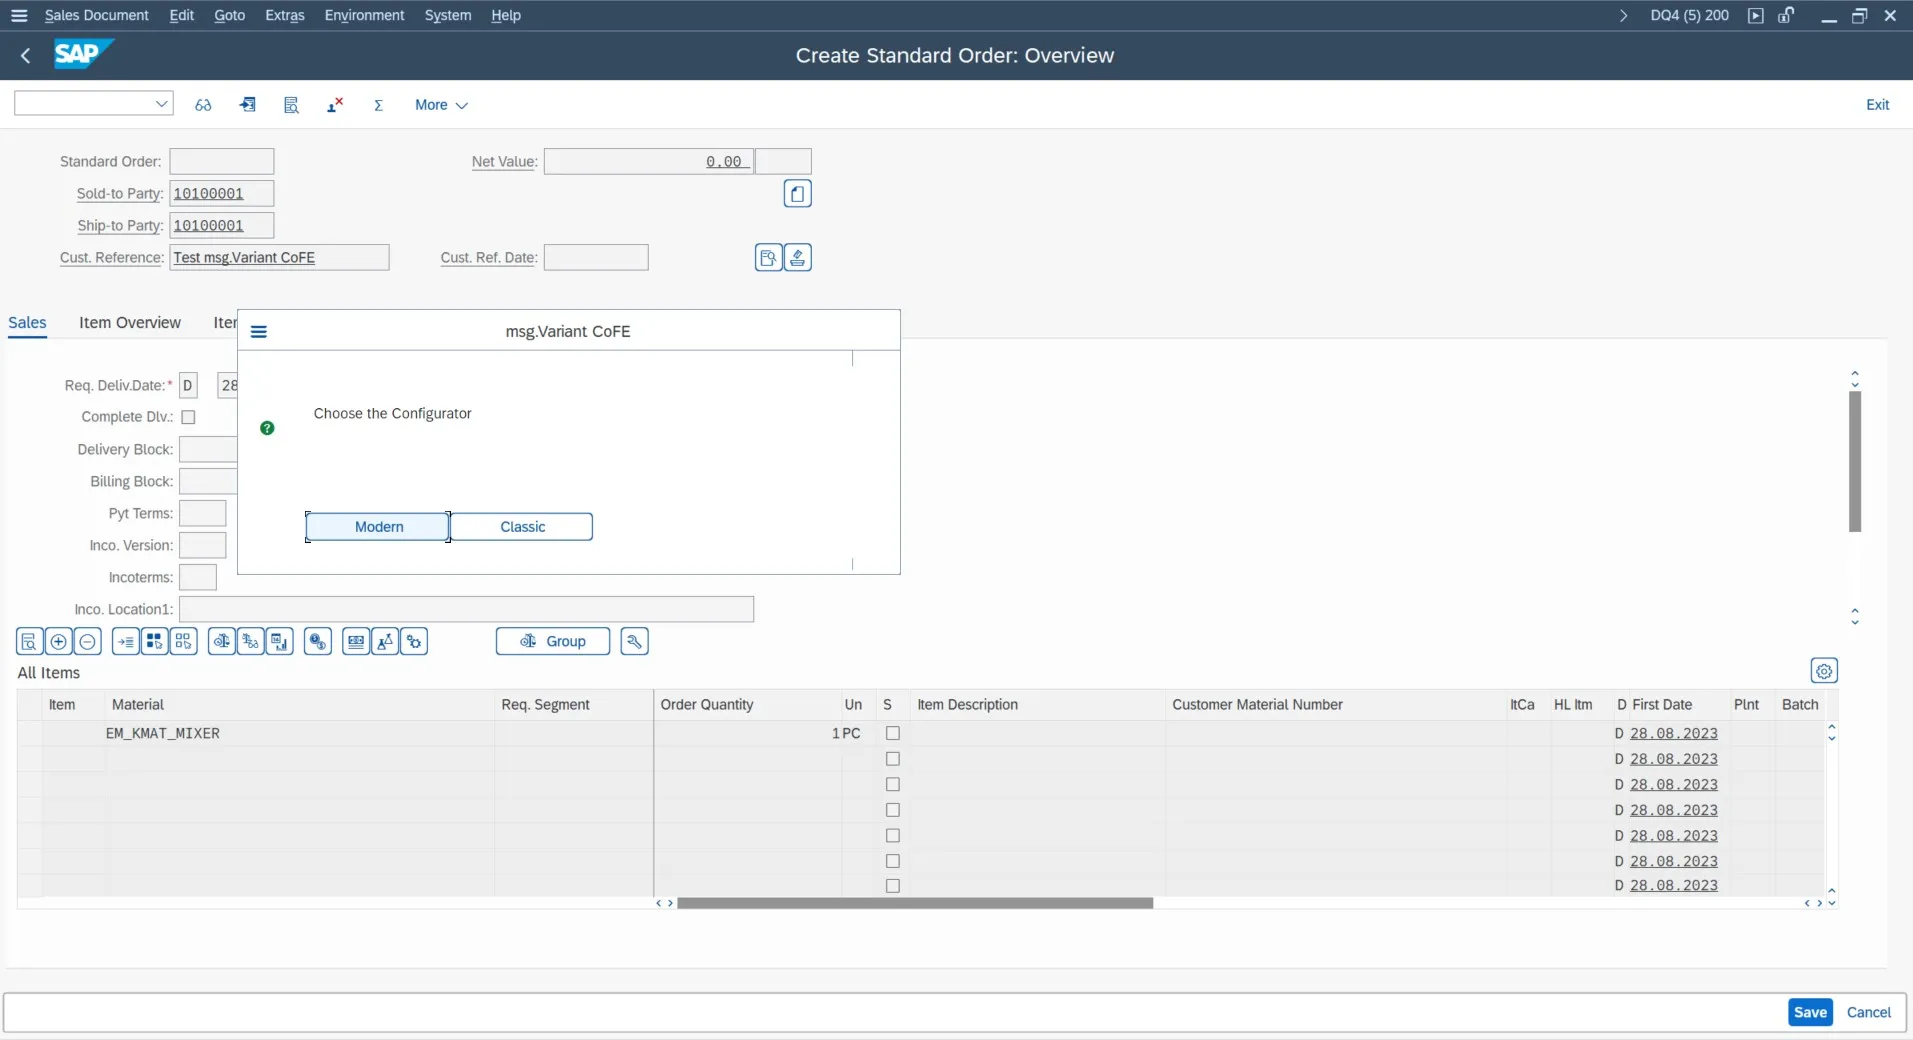The height and width of the screenshot is (1040, 1913).
Task: Click the add item plus icon
Action: [58, 642]
